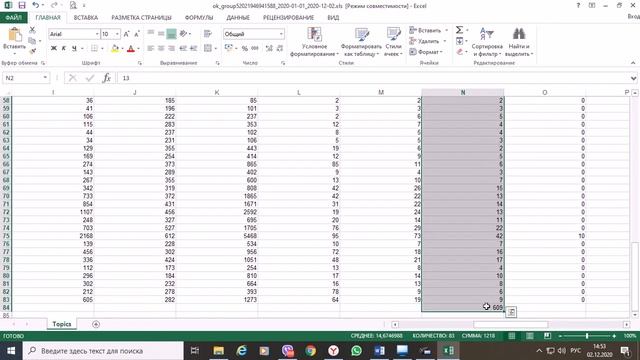Open the font size 10 dropdown
Image resolution: width=640 pixels, height=360 pixels.
tap(118, 34)
